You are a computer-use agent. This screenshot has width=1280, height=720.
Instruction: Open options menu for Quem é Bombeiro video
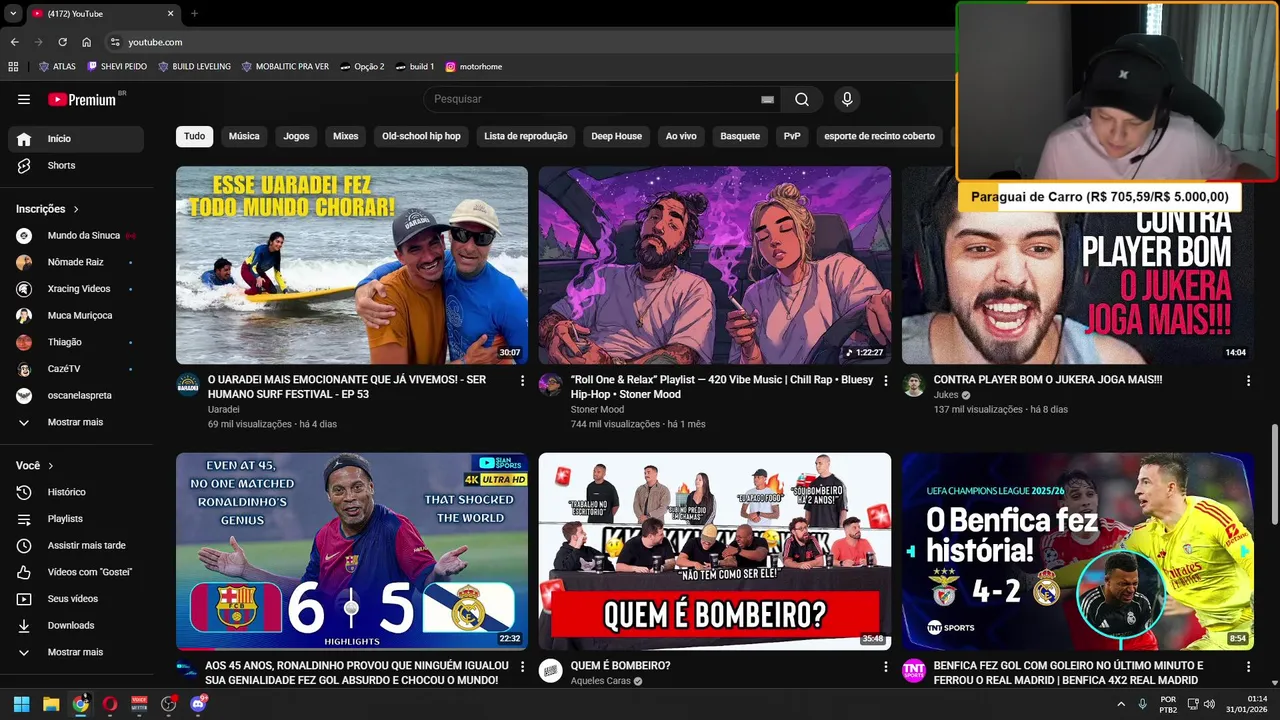(885, 667)
